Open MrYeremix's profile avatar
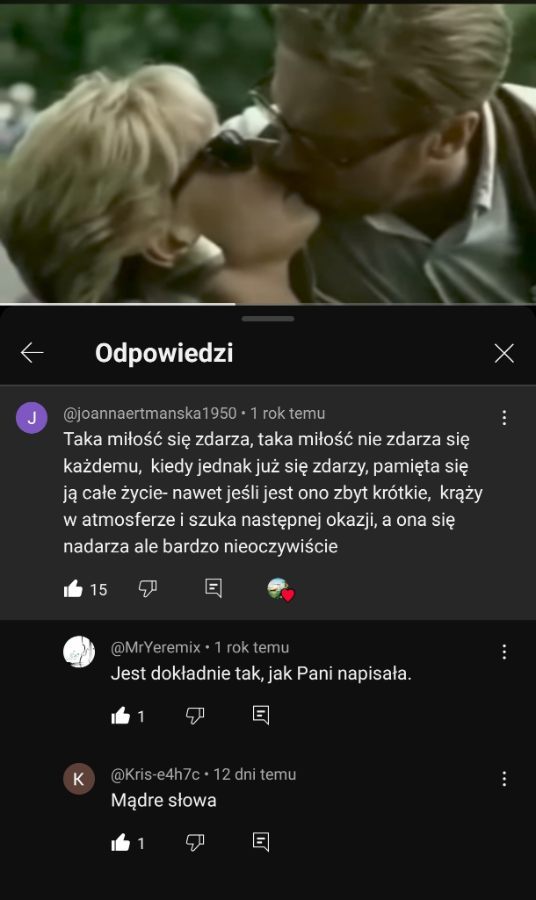This screenshot has height=900, width=536. click(x=79, y=651)
